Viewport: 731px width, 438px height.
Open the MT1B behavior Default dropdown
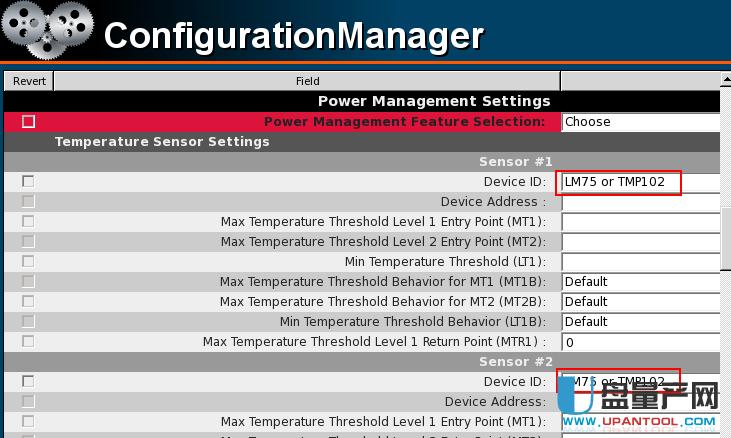[640, 282]
